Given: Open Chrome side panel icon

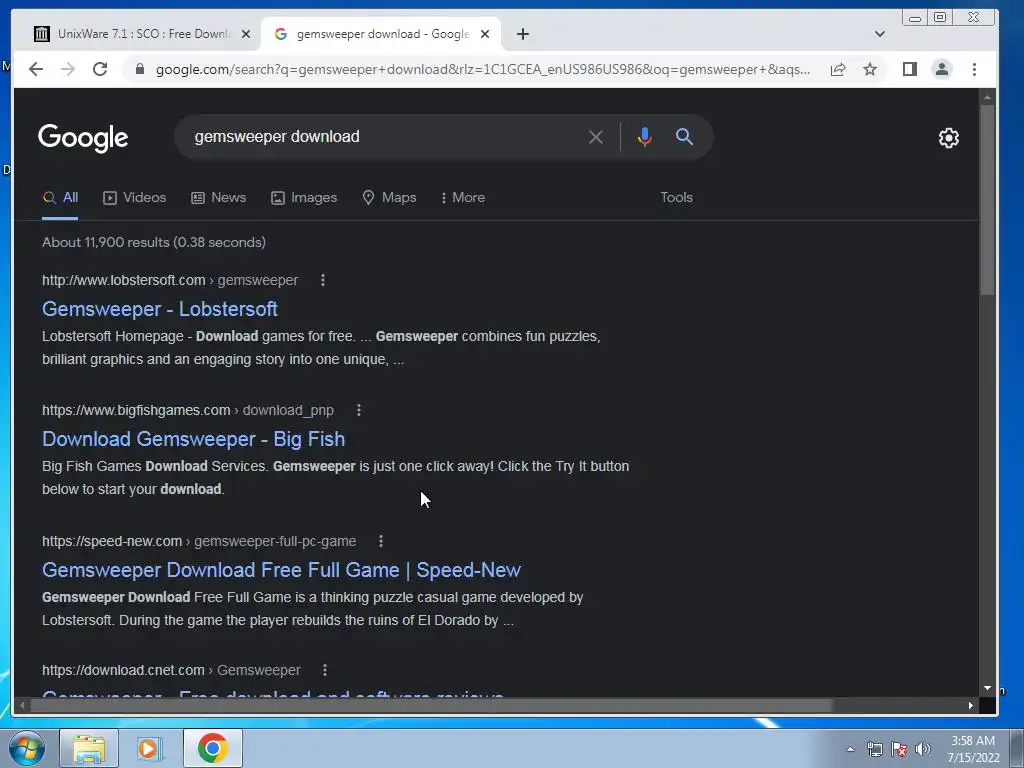Looking at the screenshot, I should pos(910,69).
